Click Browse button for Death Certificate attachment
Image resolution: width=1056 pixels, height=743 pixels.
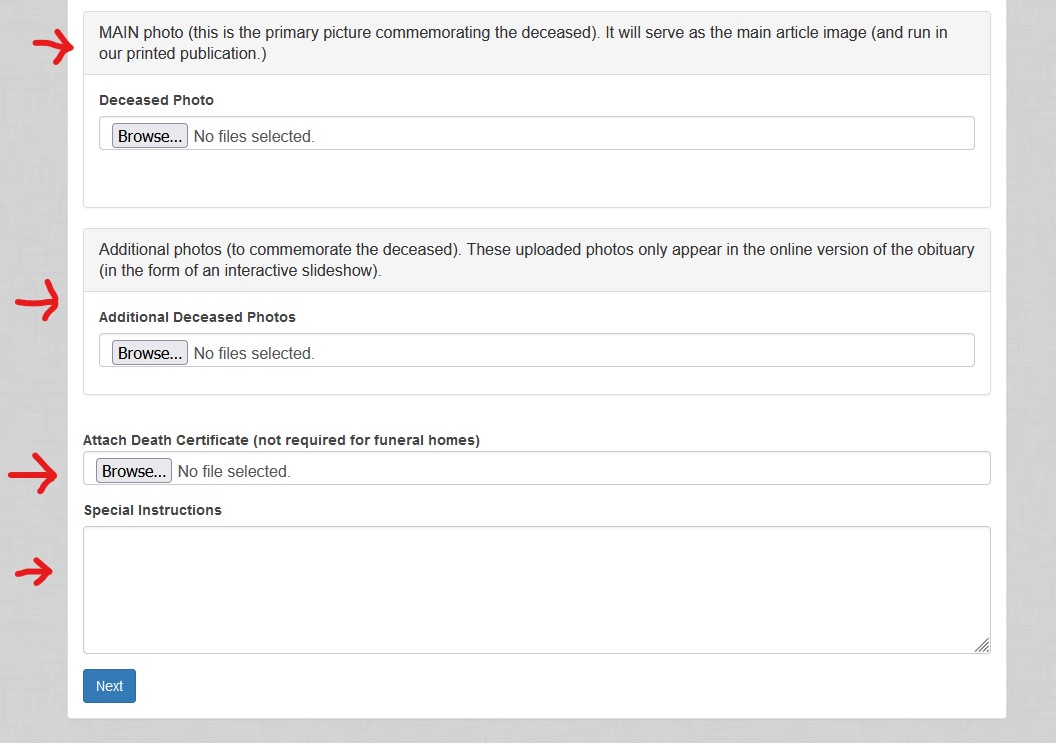pyautogui.click(x=133, y=471)
